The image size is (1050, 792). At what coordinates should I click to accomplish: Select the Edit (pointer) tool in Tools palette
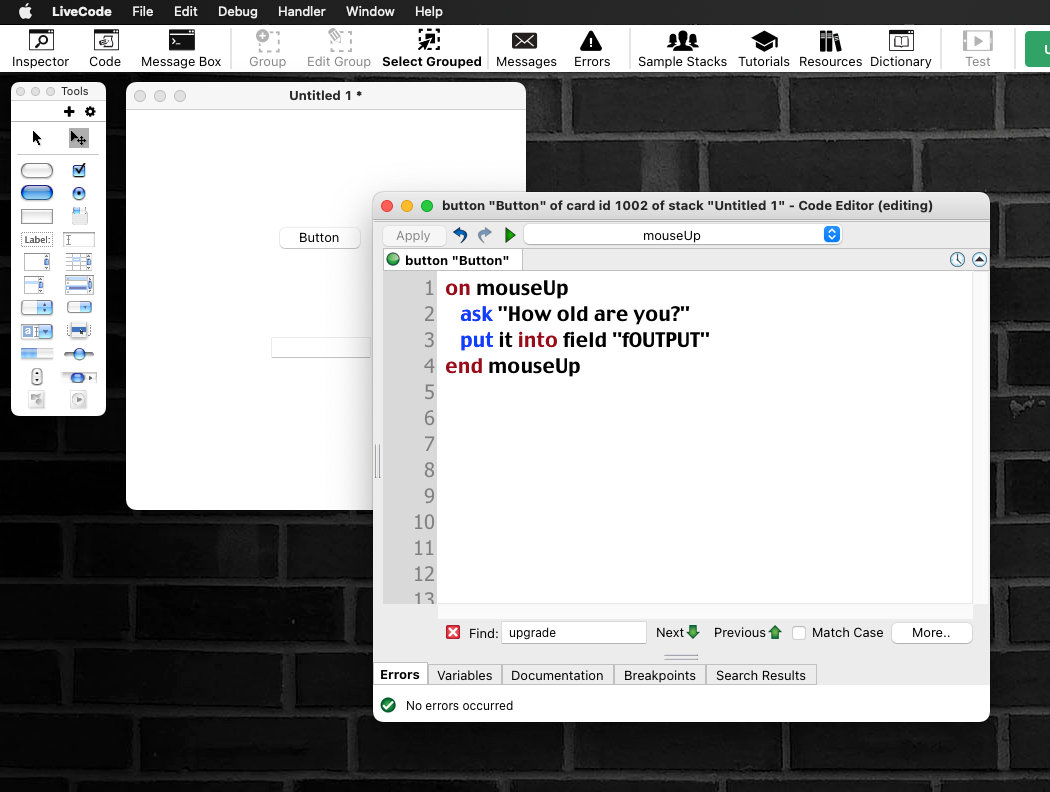(x=79, y=138)
